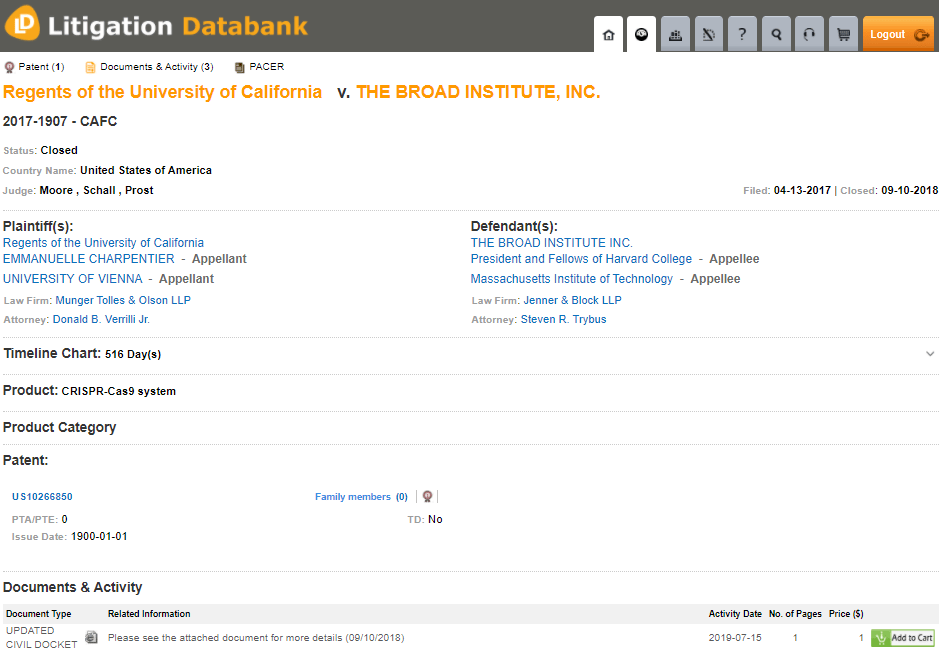
Task: Click the ruler and pencil toolbar icon
Action: (x=708, y=33)
